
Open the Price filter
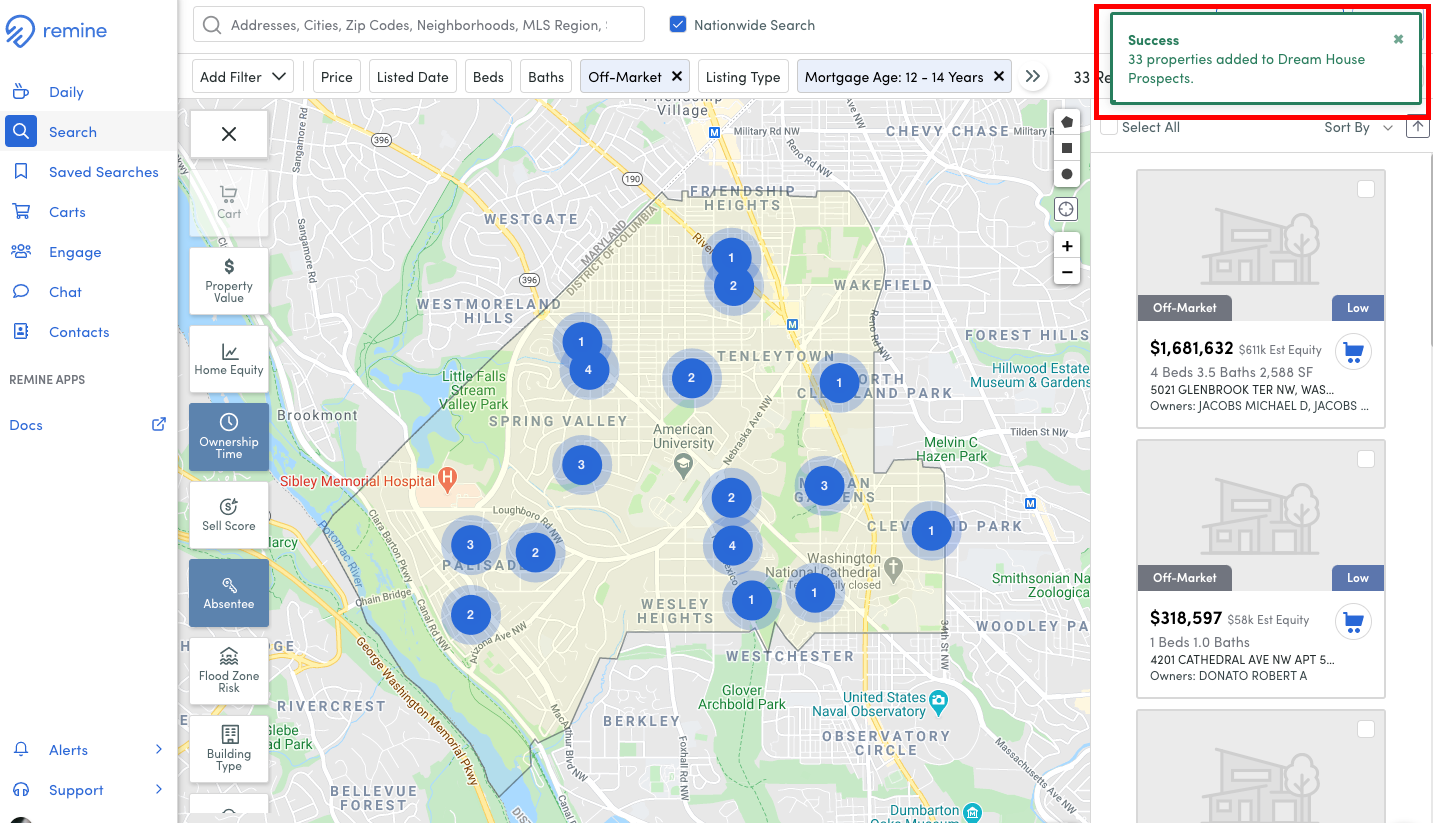click(337, 77)
